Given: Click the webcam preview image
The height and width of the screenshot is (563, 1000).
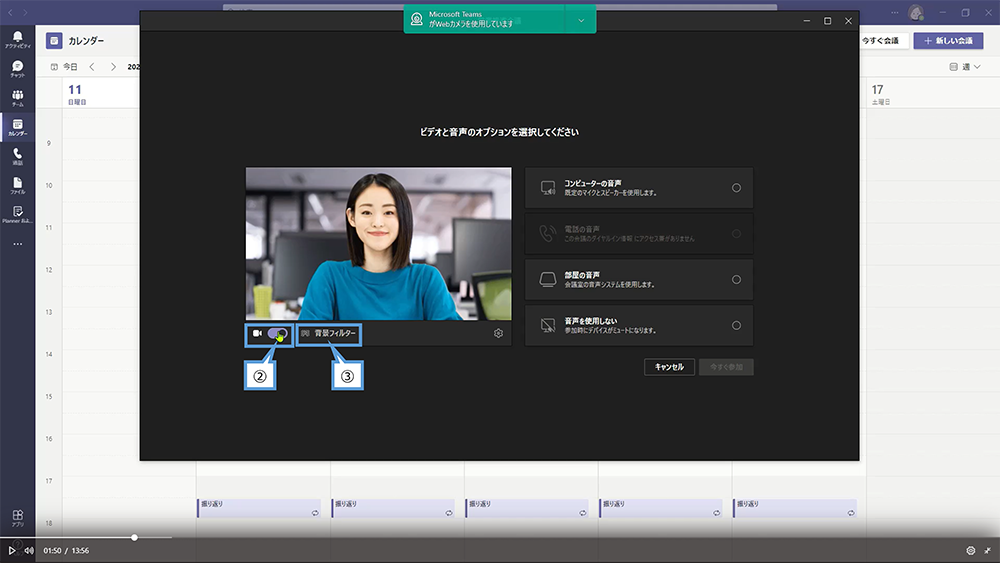Looking at the screenshot, I should (x=378, y=244).
